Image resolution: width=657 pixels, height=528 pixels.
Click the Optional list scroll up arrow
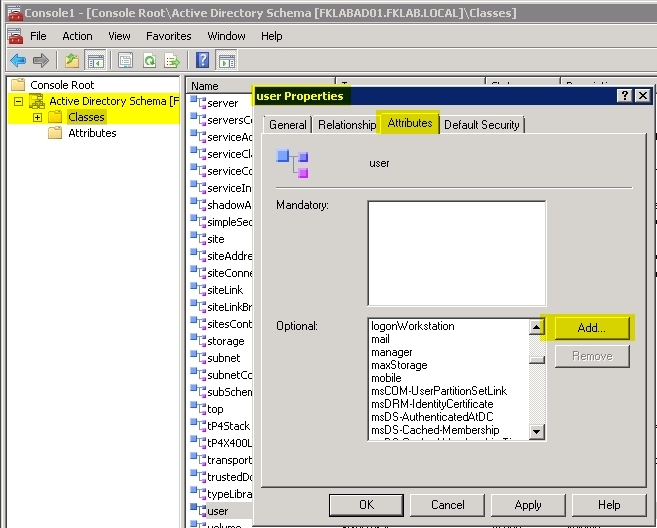(537, 327)
